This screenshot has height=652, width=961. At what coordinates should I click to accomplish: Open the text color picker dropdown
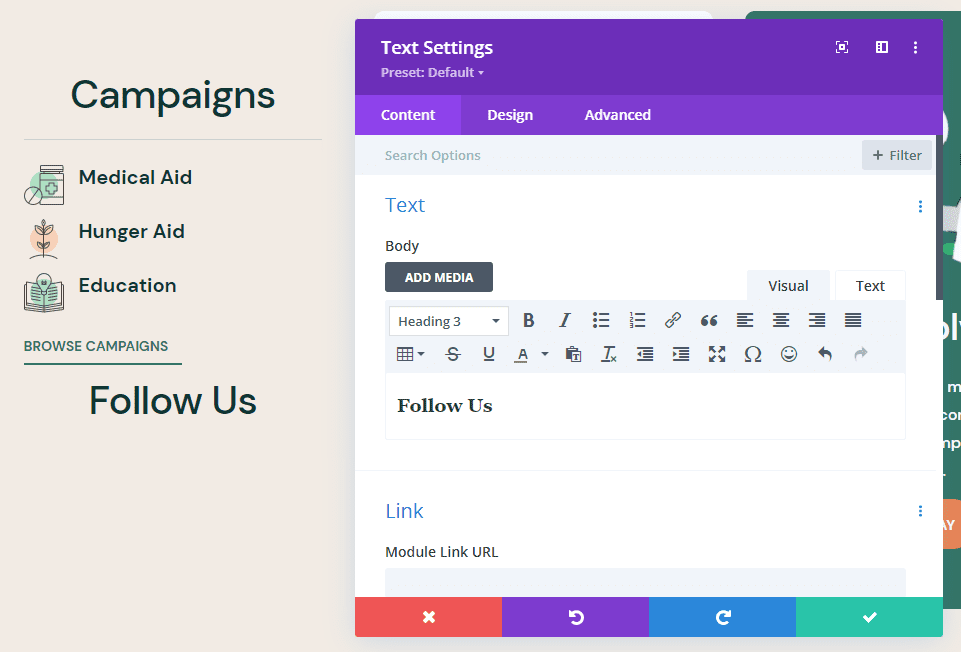click(545, 353)
